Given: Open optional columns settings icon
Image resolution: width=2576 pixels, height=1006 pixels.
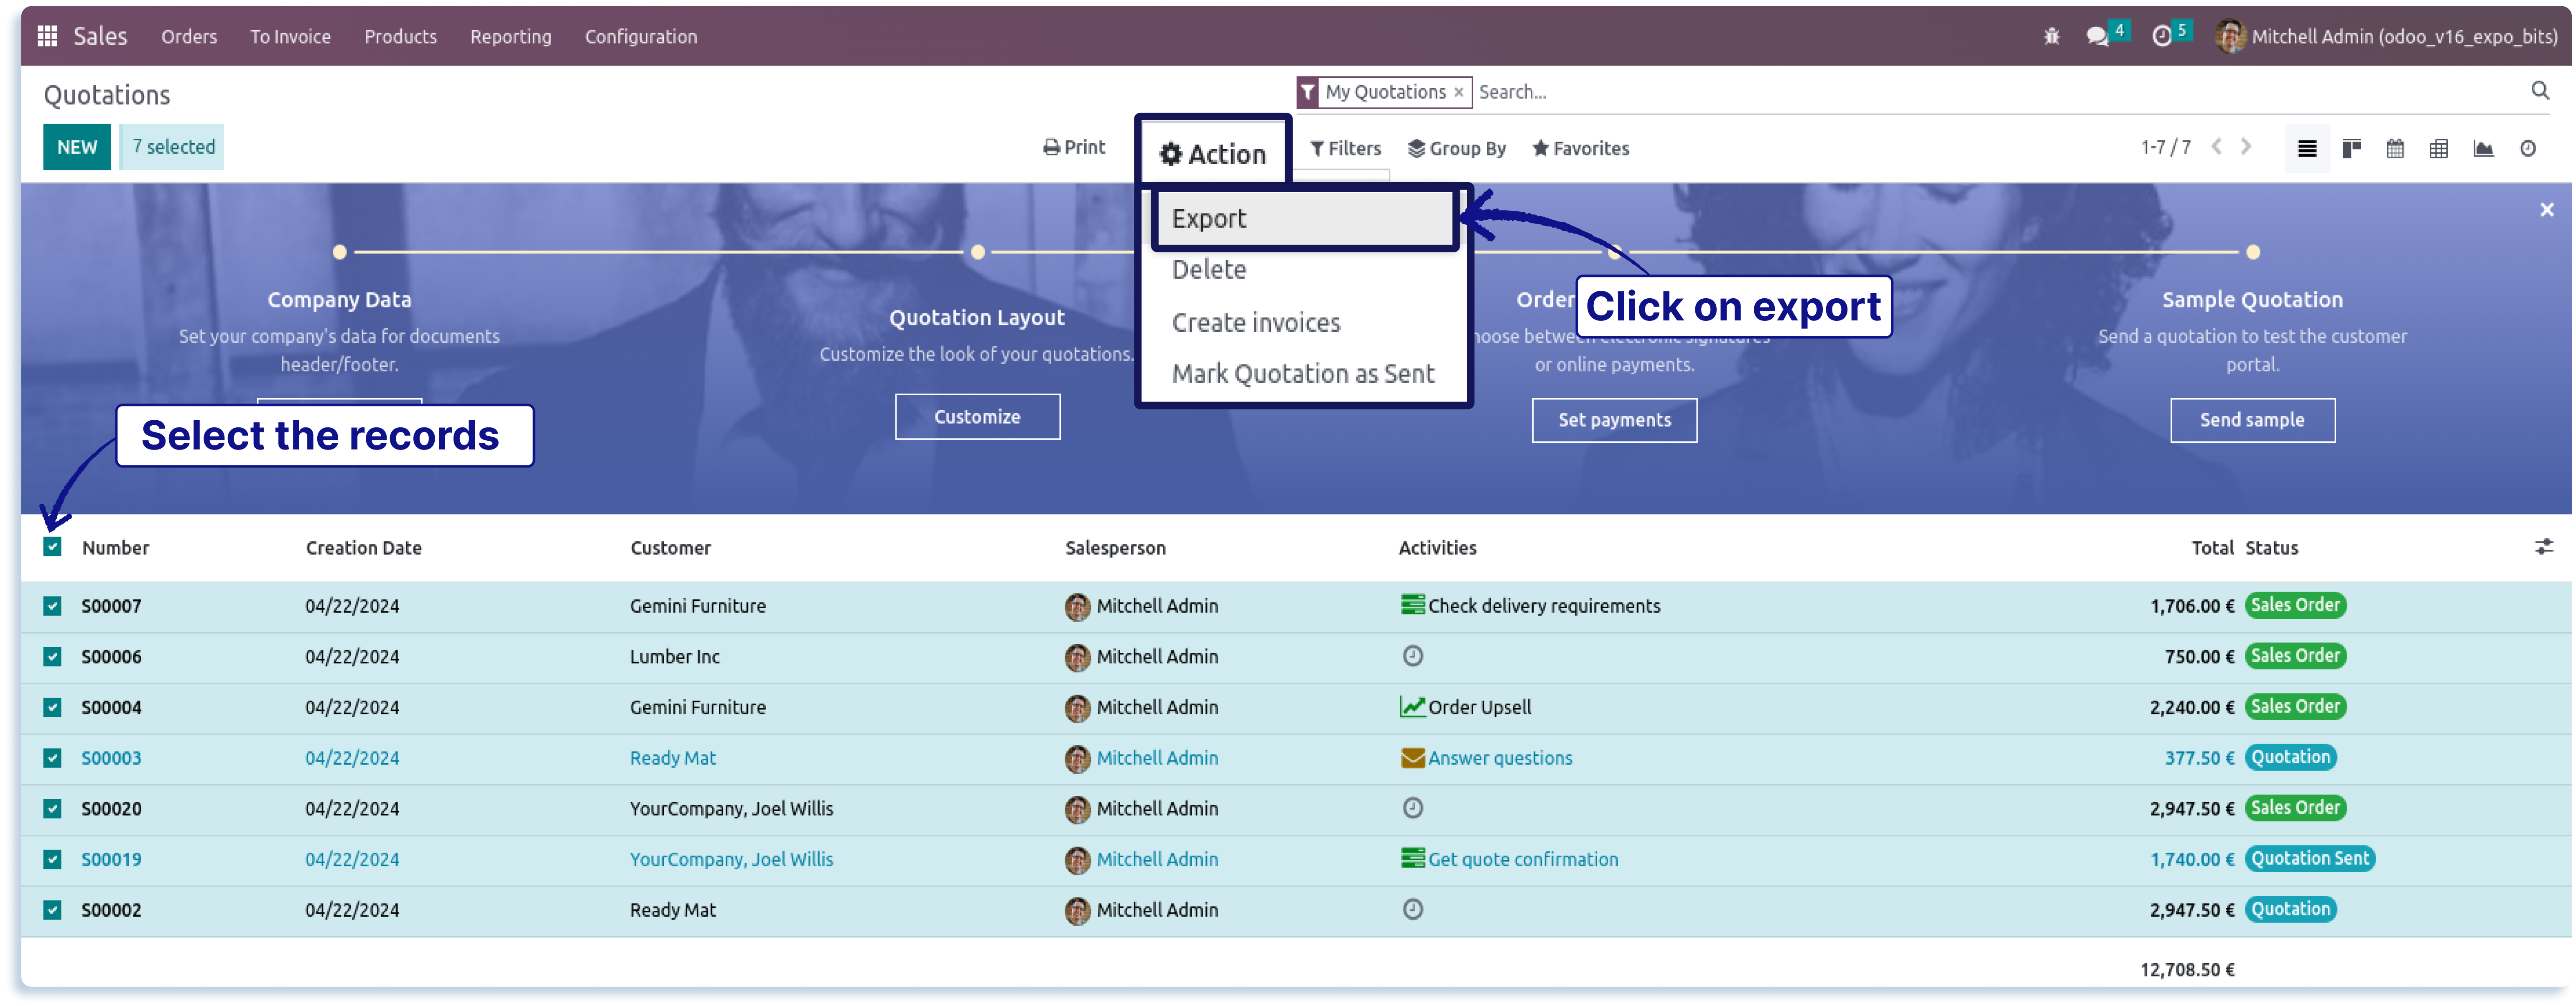Looking at the screenshot, I should point(2544,547).
